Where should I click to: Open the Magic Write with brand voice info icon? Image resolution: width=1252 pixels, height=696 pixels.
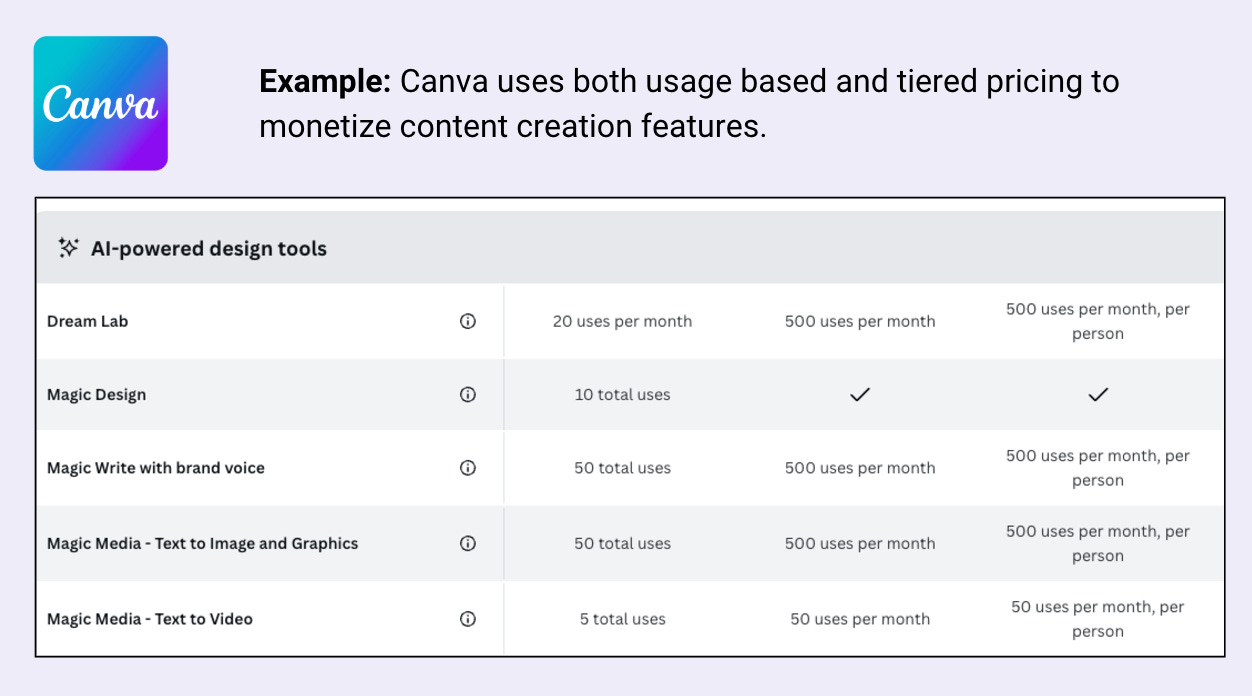pyautogui.click(x=467, y=468)
